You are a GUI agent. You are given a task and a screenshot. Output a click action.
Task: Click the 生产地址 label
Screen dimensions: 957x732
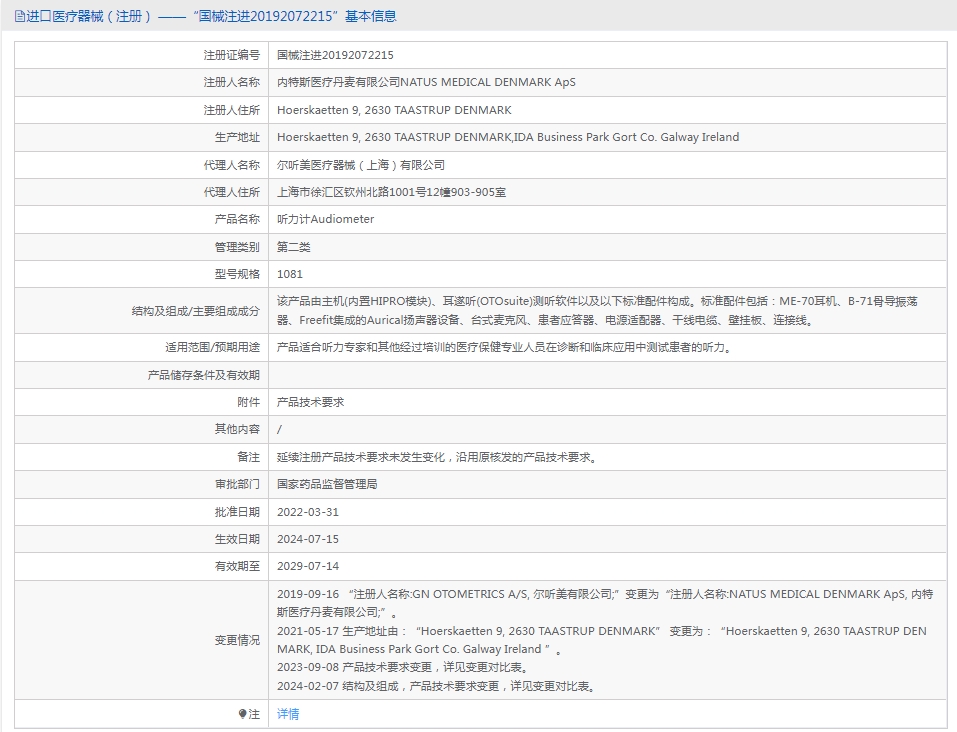[237, 137]
